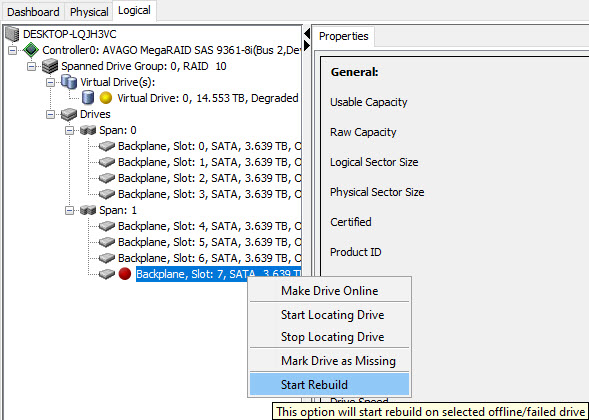Click the Spanned Drive Group stack icon
Image resolution: width=589 pixels, height=420 pixels.
[50, 66]
